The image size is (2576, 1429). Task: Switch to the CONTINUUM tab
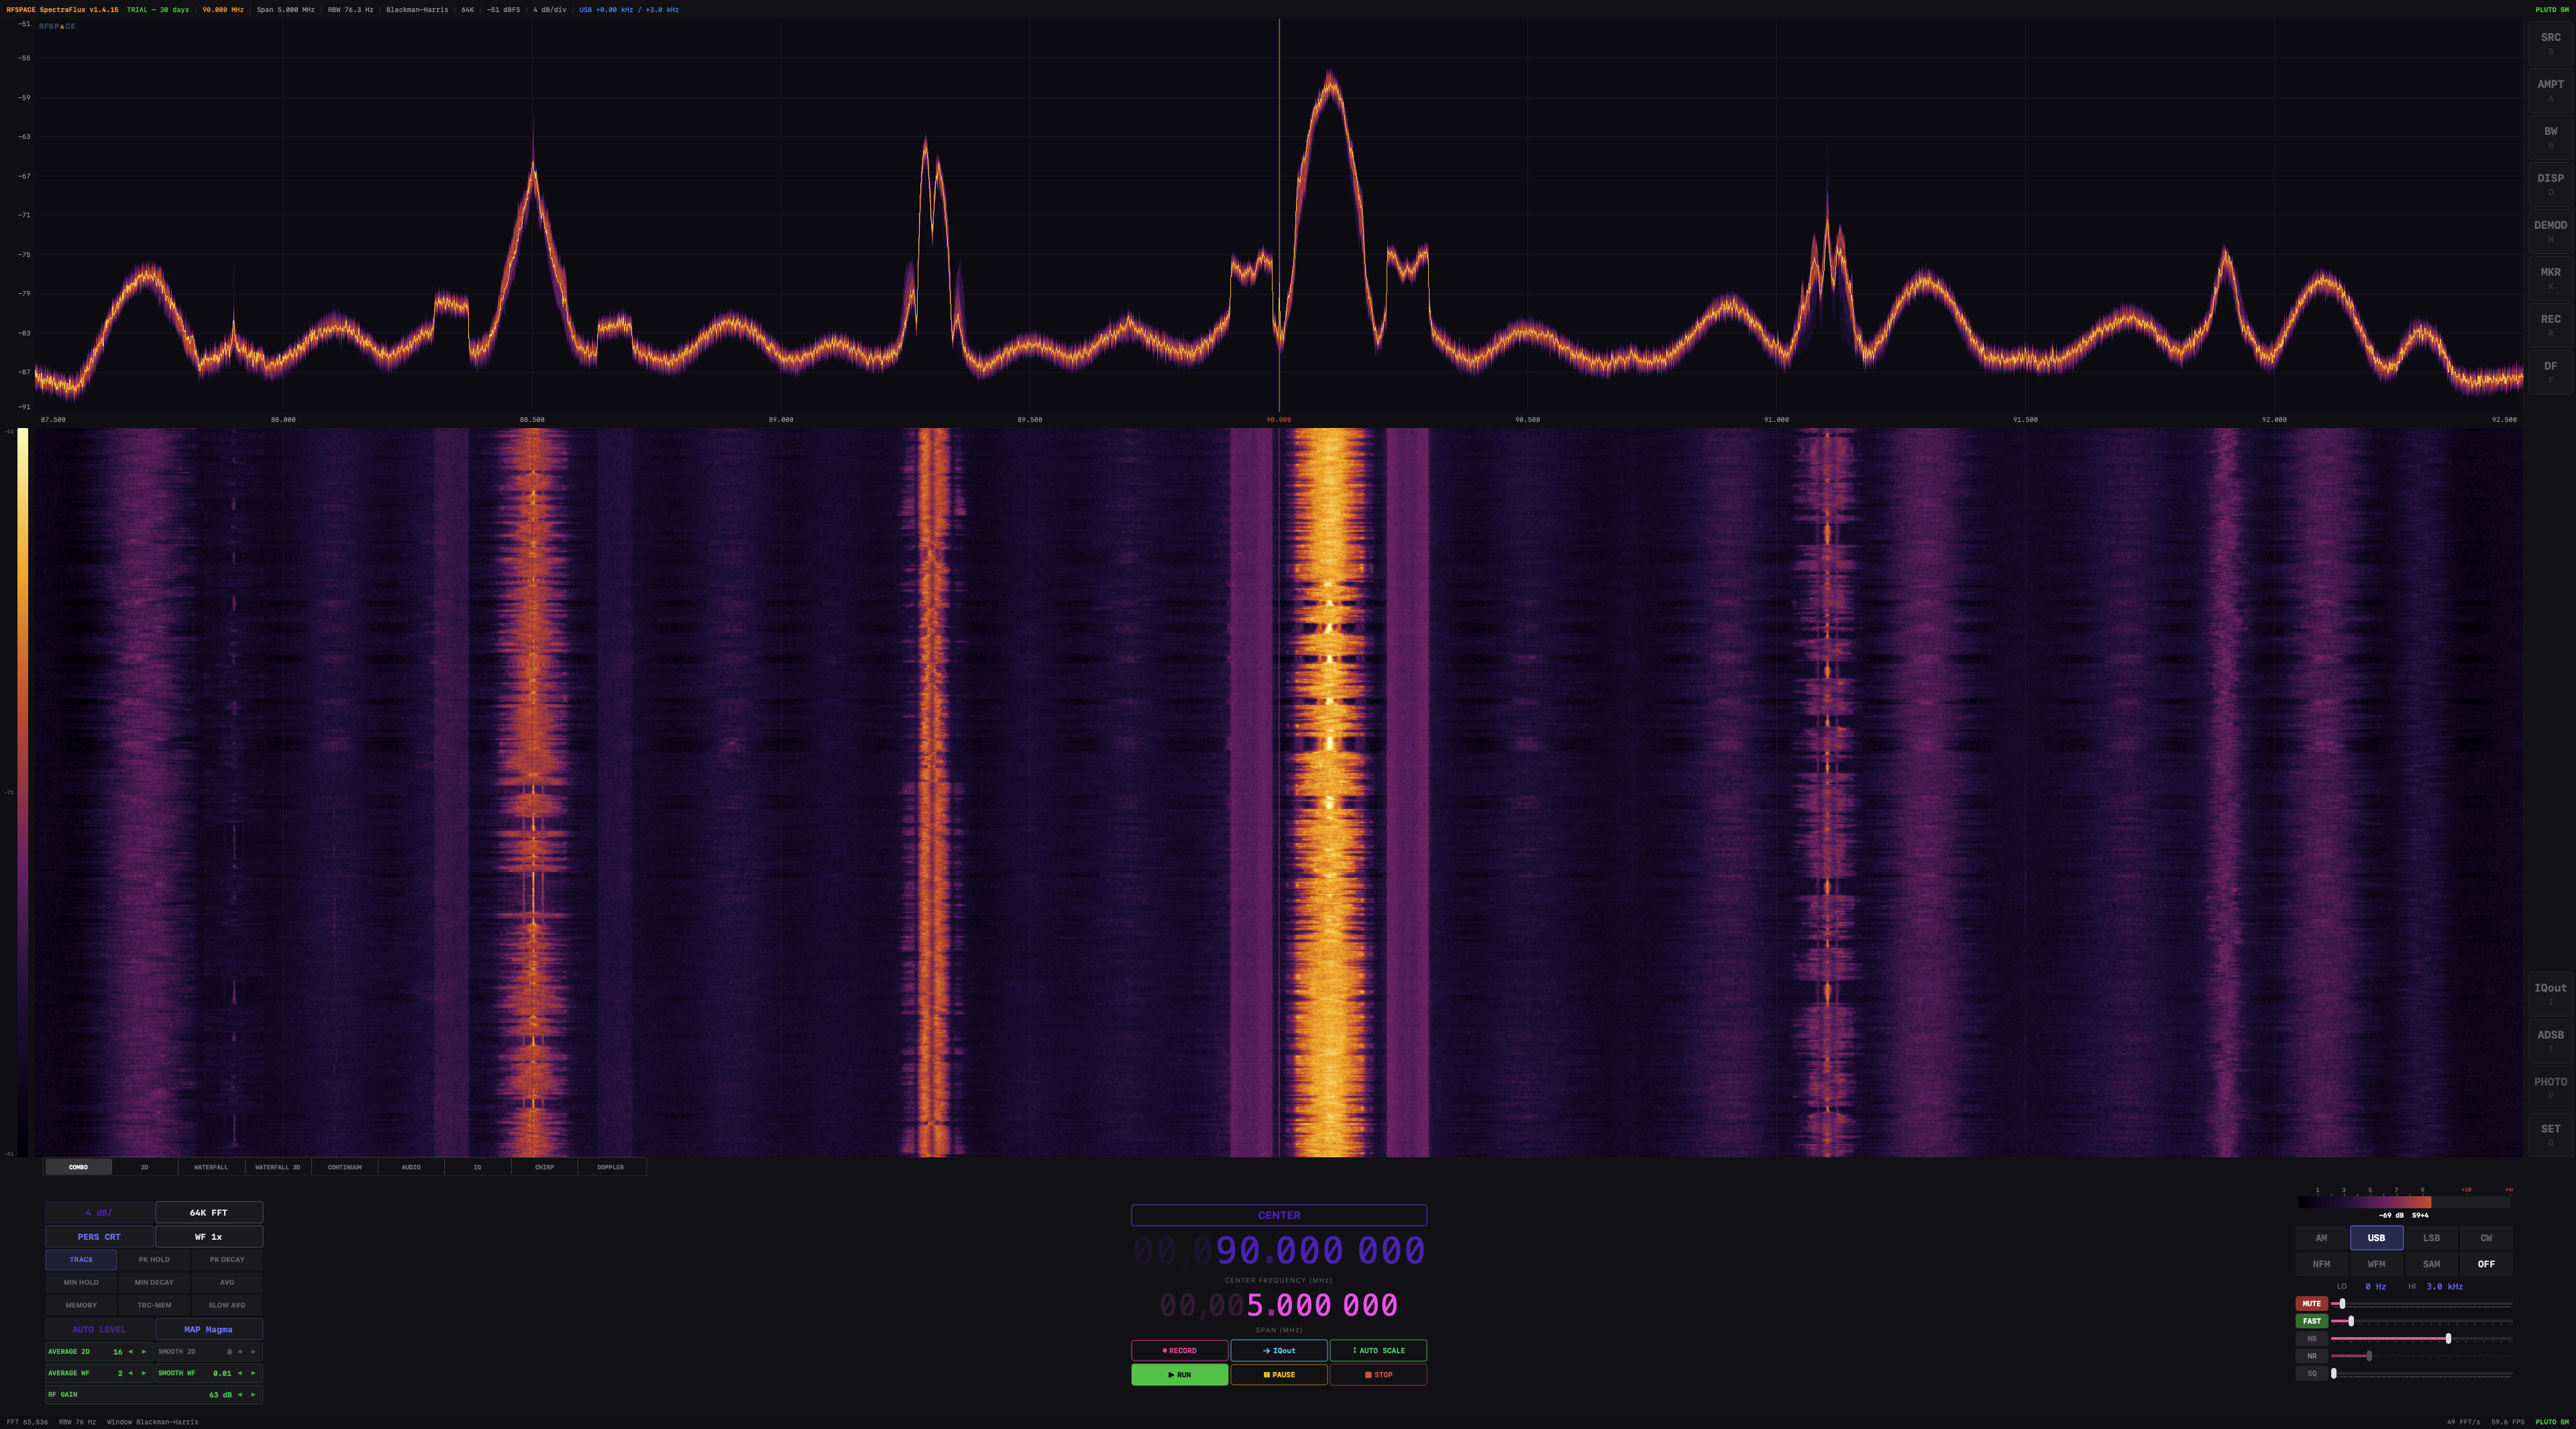[344, 1167]
